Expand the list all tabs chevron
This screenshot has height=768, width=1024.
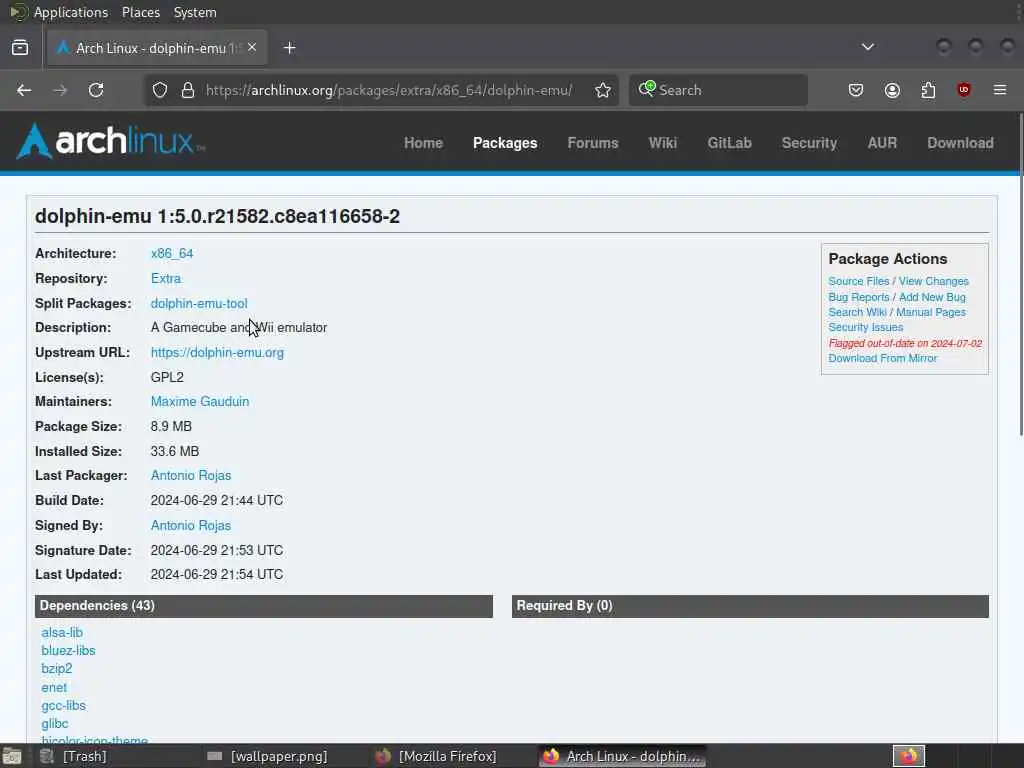[868, 47]
